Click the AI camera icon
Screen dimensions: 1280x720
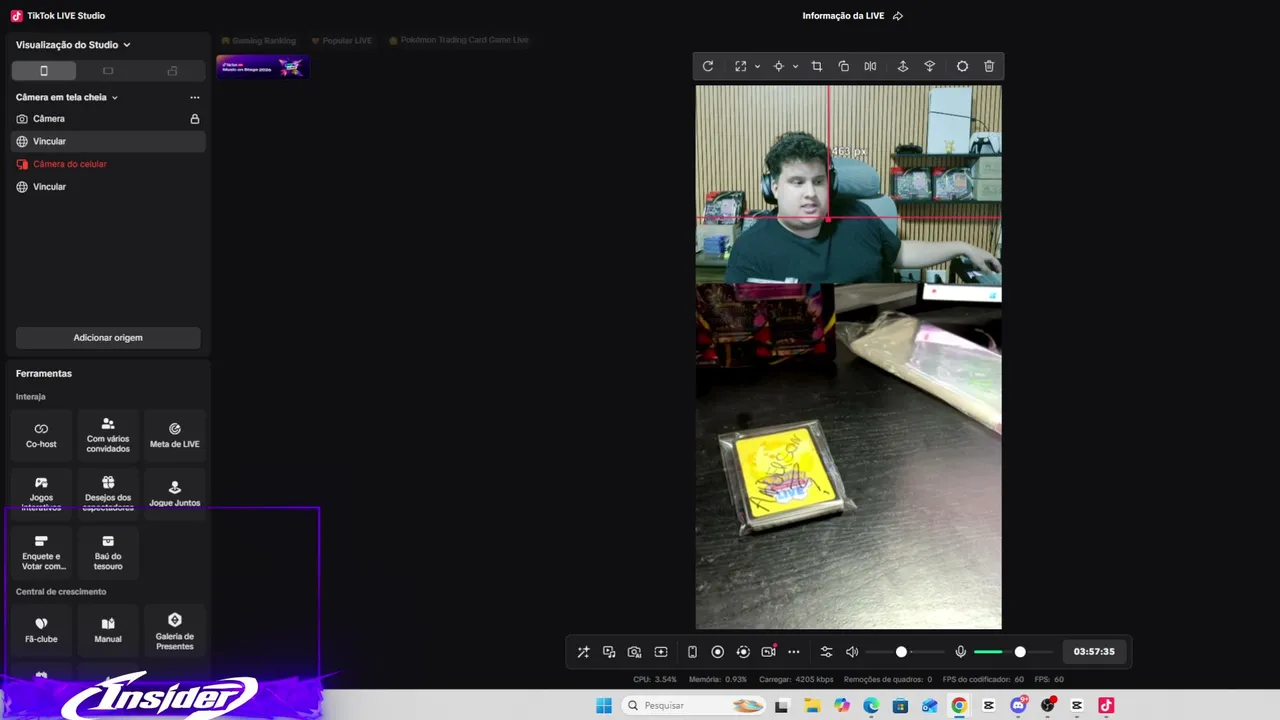point(634,652)
